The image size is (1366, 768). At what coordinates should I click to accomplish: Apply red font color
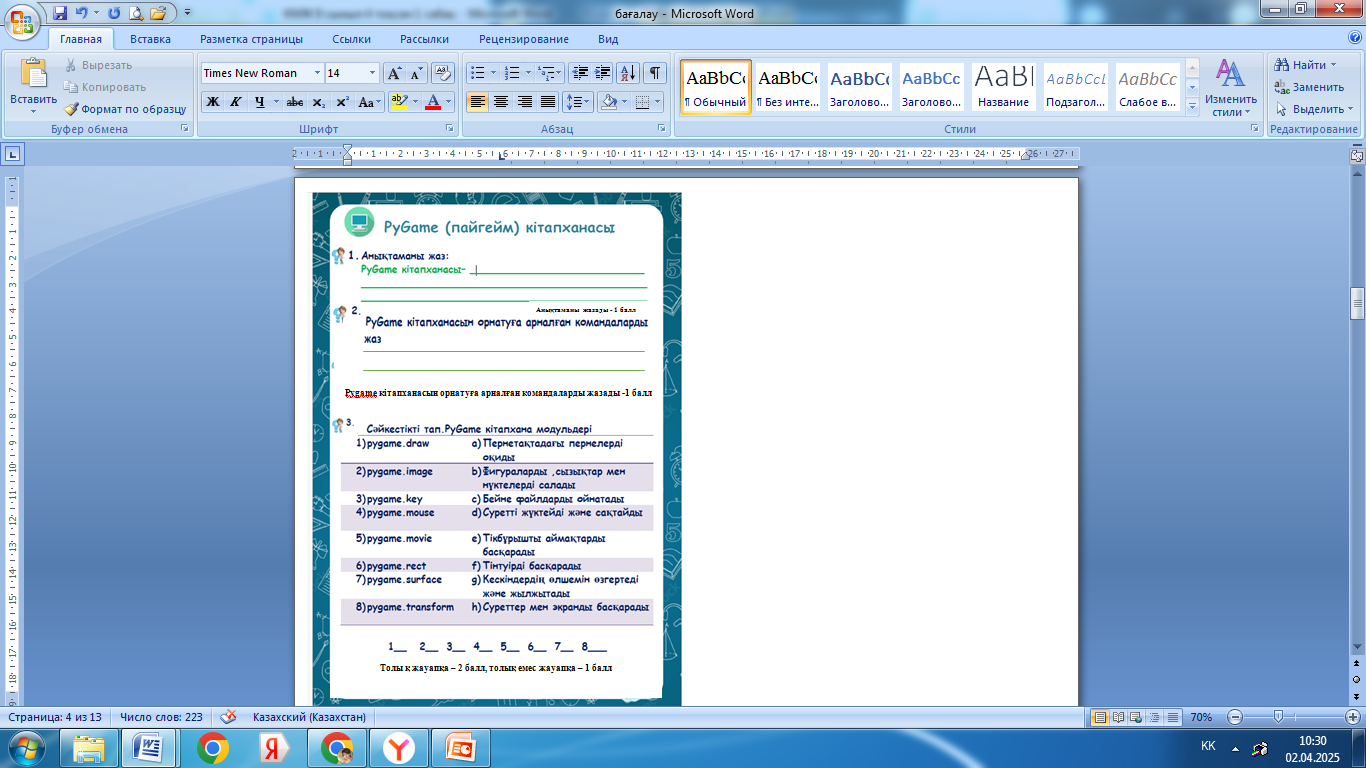[x=432, y=102]
